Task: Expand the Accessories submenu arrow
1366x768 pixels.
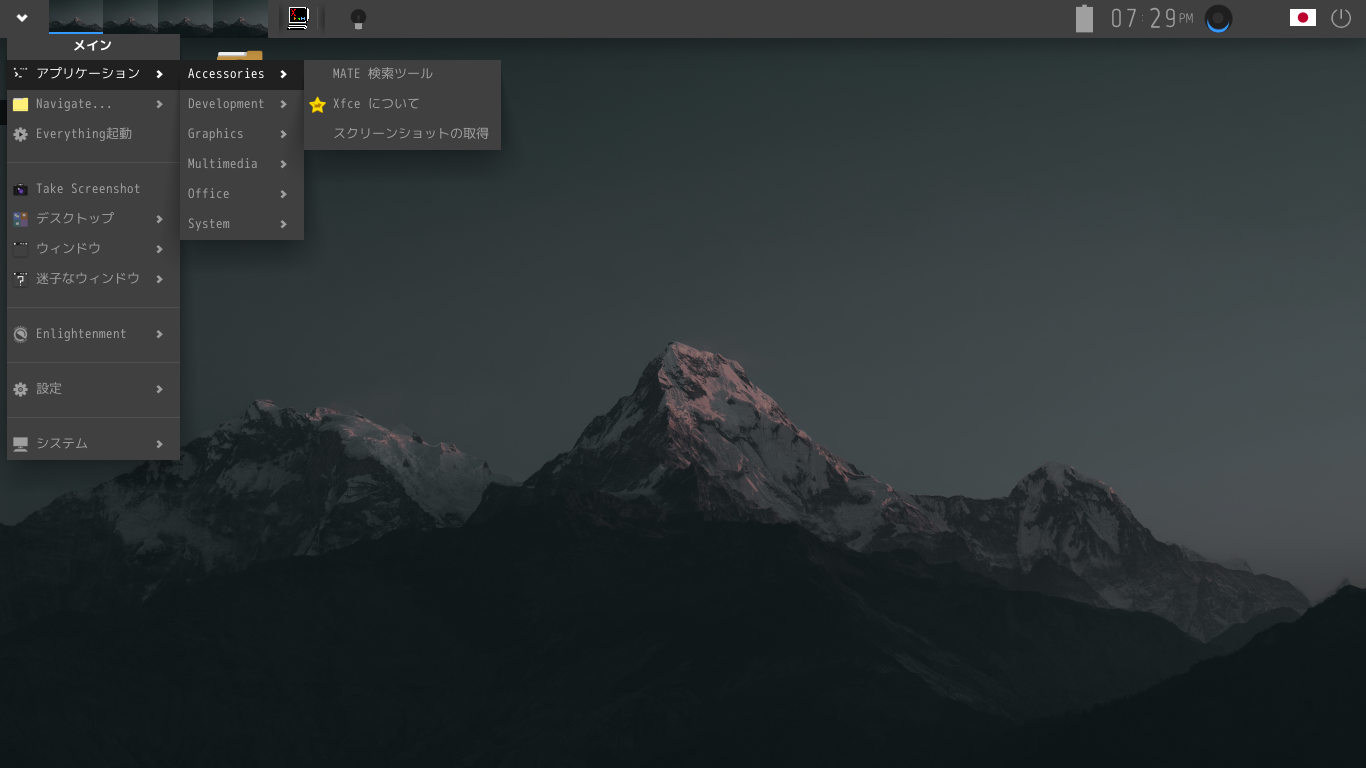Action: [x=284, y=74]
